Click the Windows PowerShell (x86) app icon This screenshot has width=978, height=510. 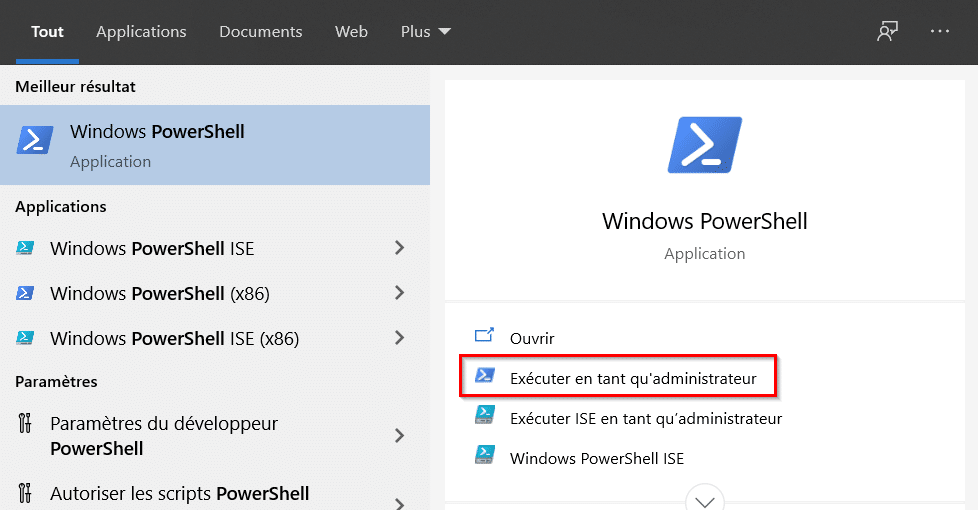pos(25,293)
